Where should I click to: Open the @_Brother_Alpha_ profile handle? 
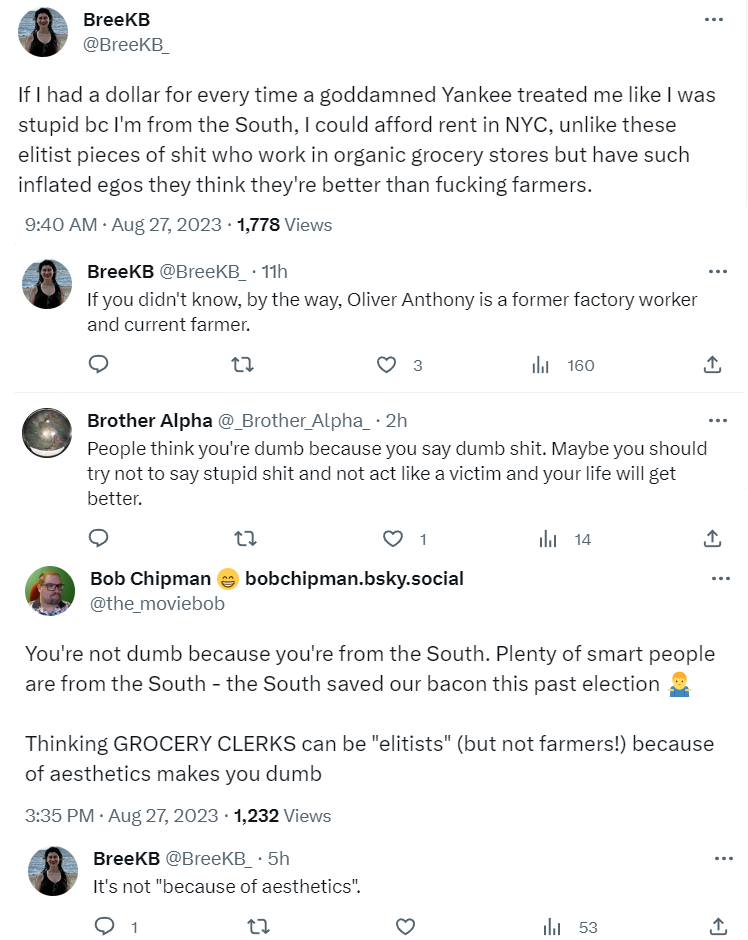point(294,420)
